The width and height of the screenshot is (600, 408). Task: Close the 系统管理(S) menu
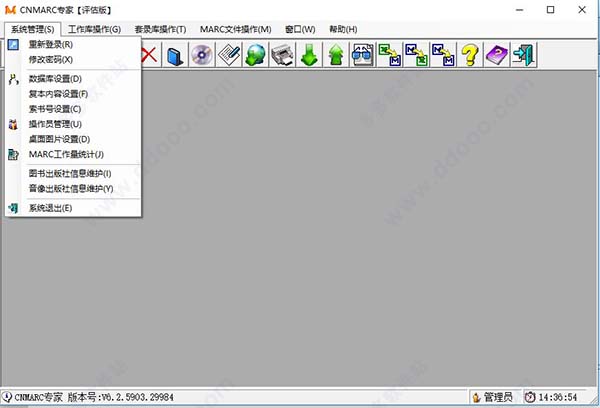pyautogui.click(x=33, y=29)
